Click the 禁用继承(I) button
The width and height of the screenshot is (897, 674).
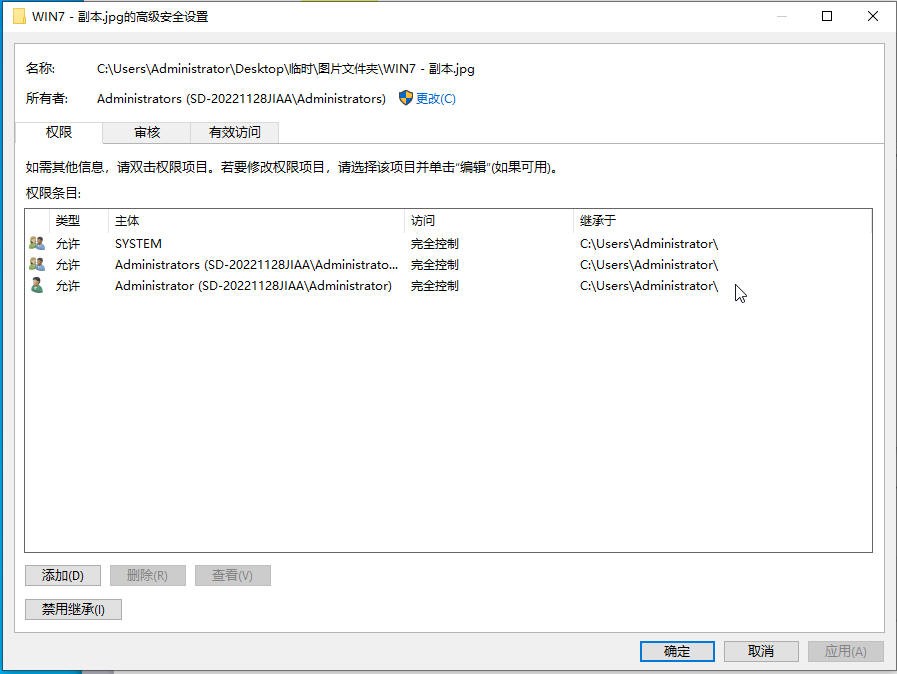pos(73,609)
